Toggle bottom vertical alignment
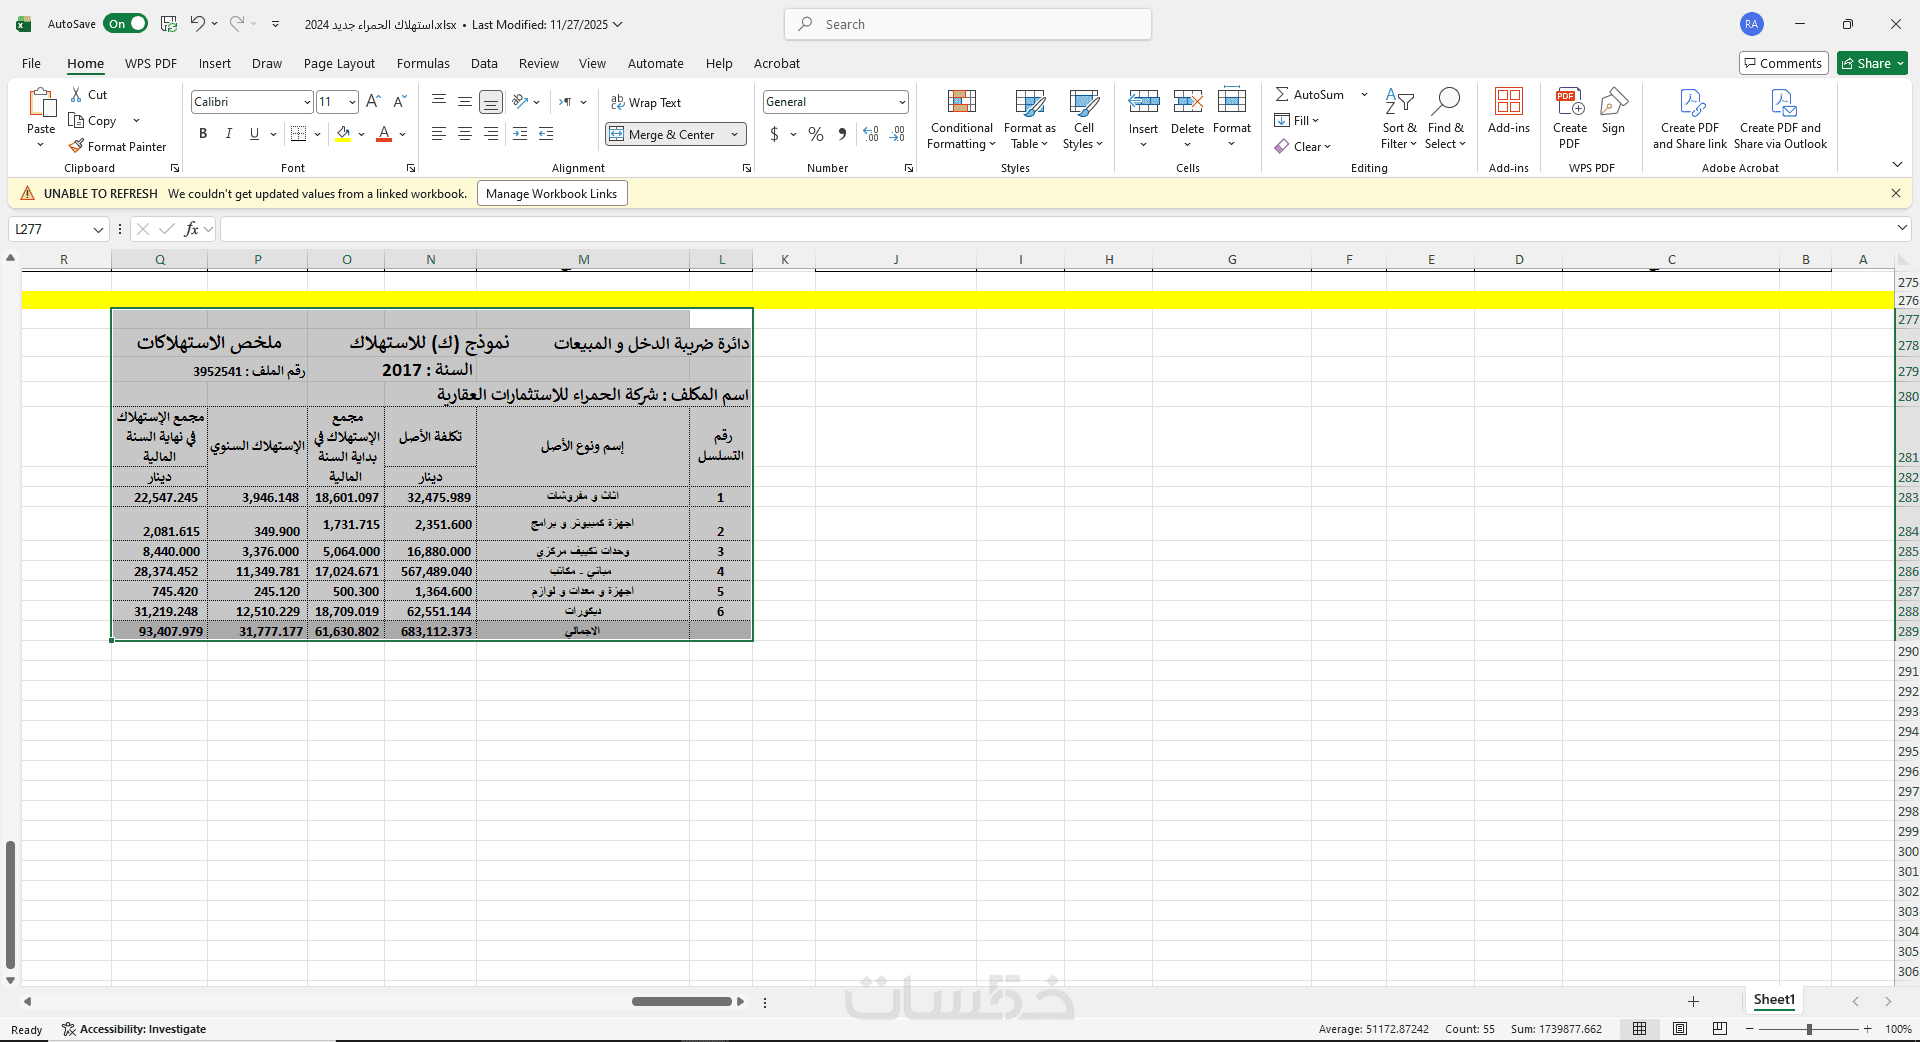 coord(491,102)
